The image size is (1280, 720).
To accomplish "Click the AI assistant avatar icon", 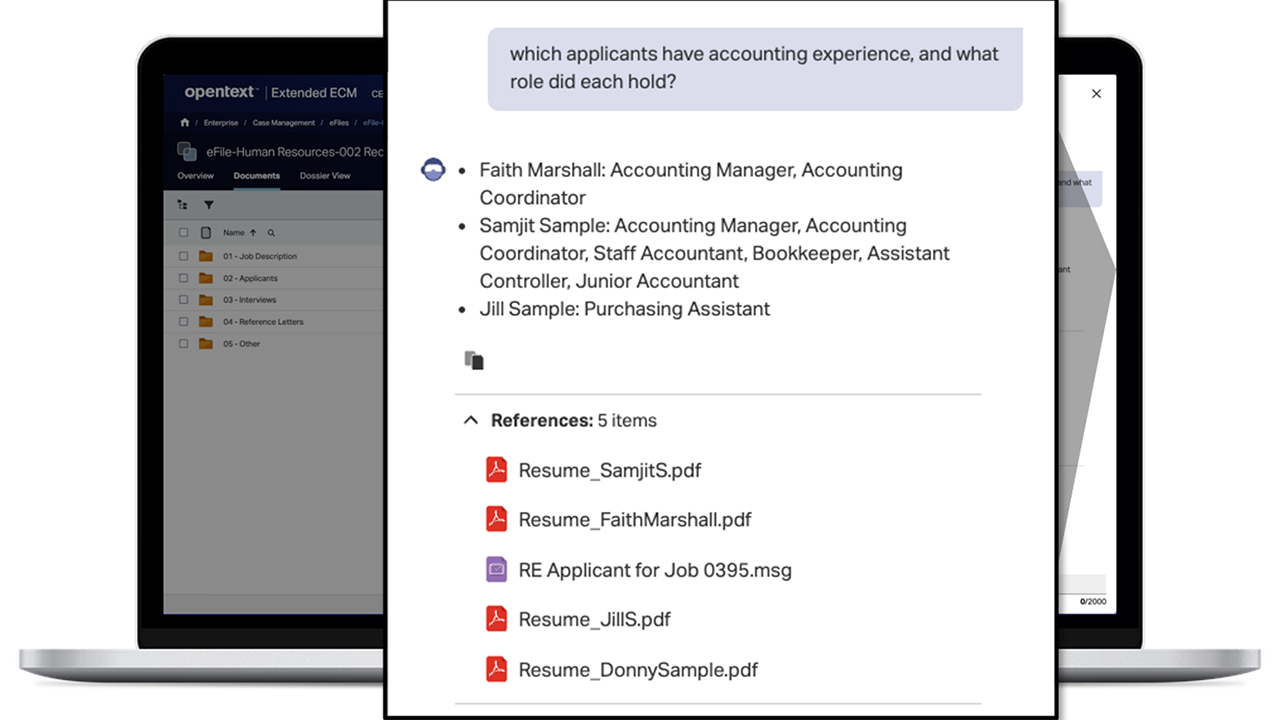I will (x=432, y=170).
